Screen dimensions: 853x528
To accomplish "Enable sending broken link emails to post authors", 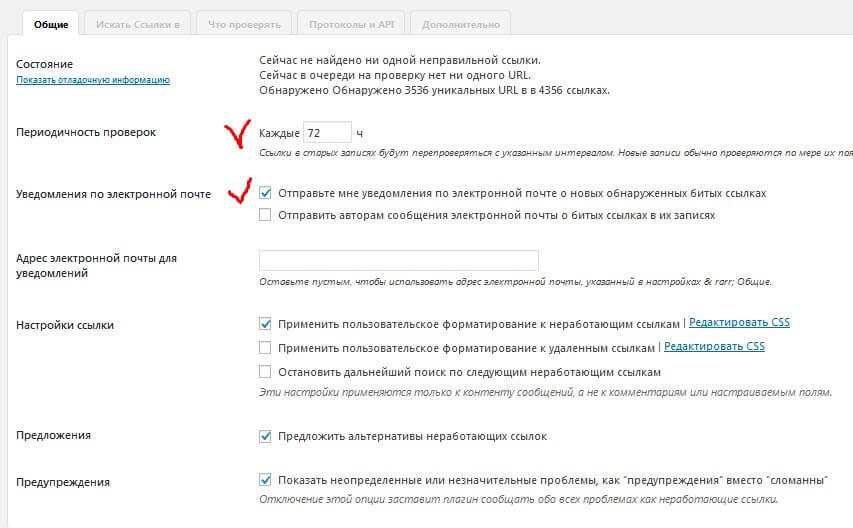I will point(265,214).
